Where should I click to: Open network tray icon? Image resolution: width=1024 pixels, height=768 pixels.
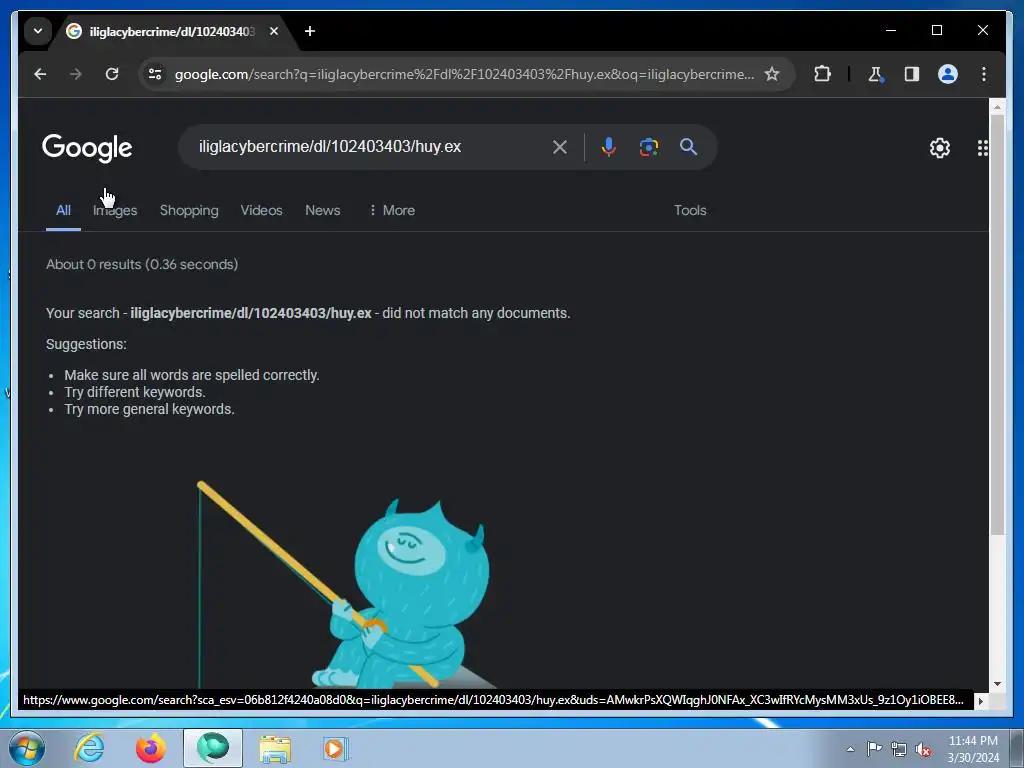click(899, 749)
